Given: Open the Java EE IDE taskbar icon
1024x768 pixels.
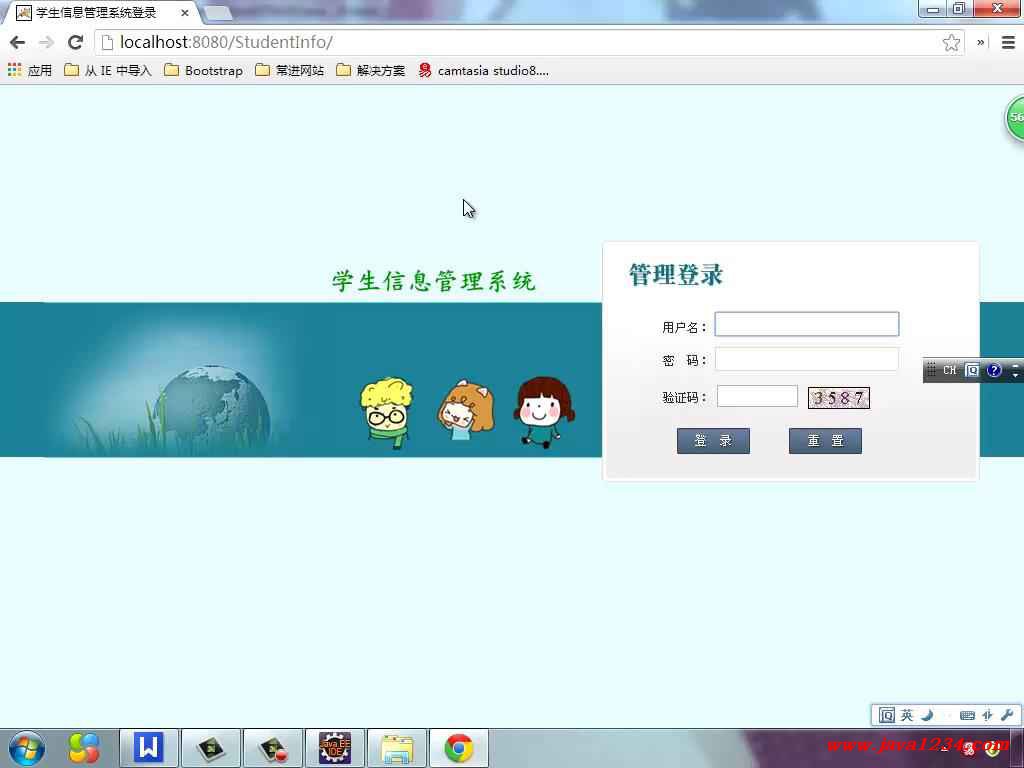Looking at the screenshot, I should [335, 748].
